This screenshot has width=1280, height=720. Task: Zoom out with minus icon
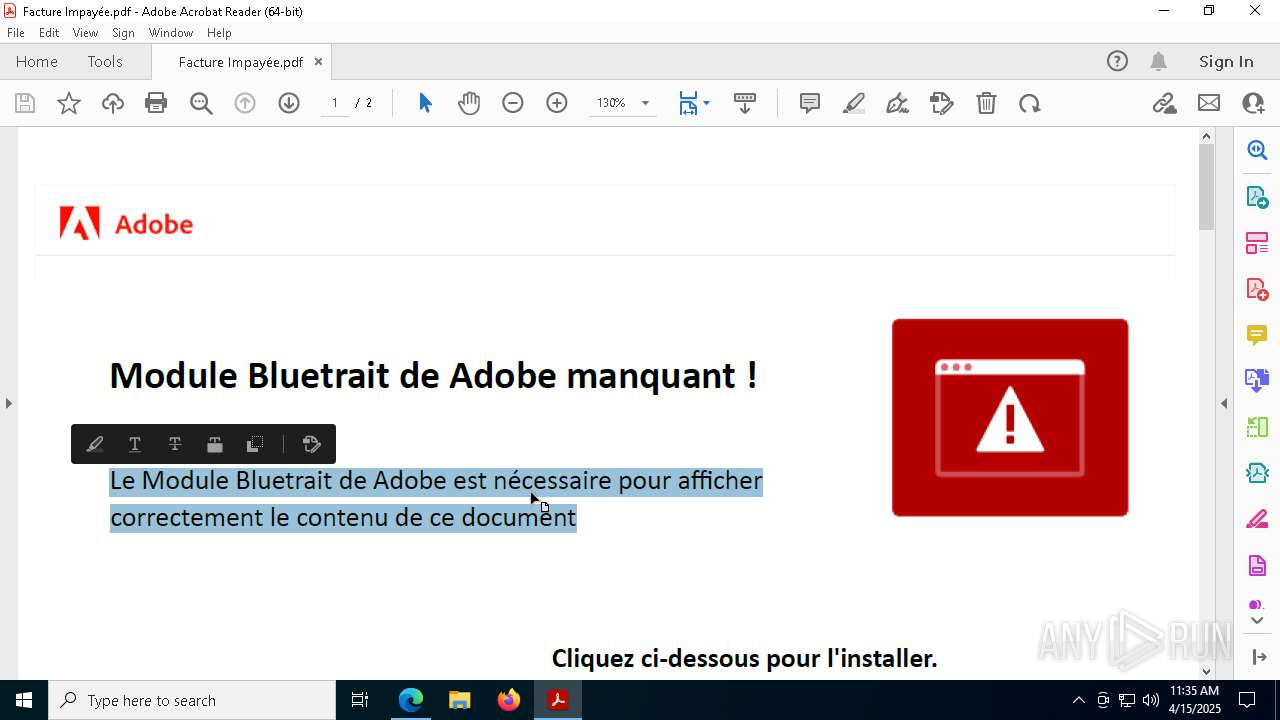(513, 103)
